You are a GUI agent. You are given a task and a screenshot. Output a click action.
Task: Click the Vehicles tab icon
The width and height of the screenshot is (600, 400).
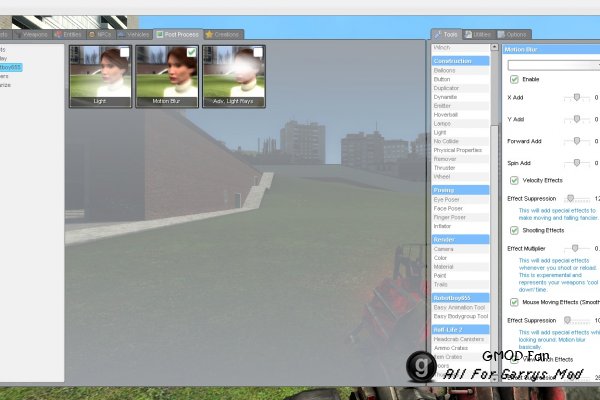(x=121, y=34)
